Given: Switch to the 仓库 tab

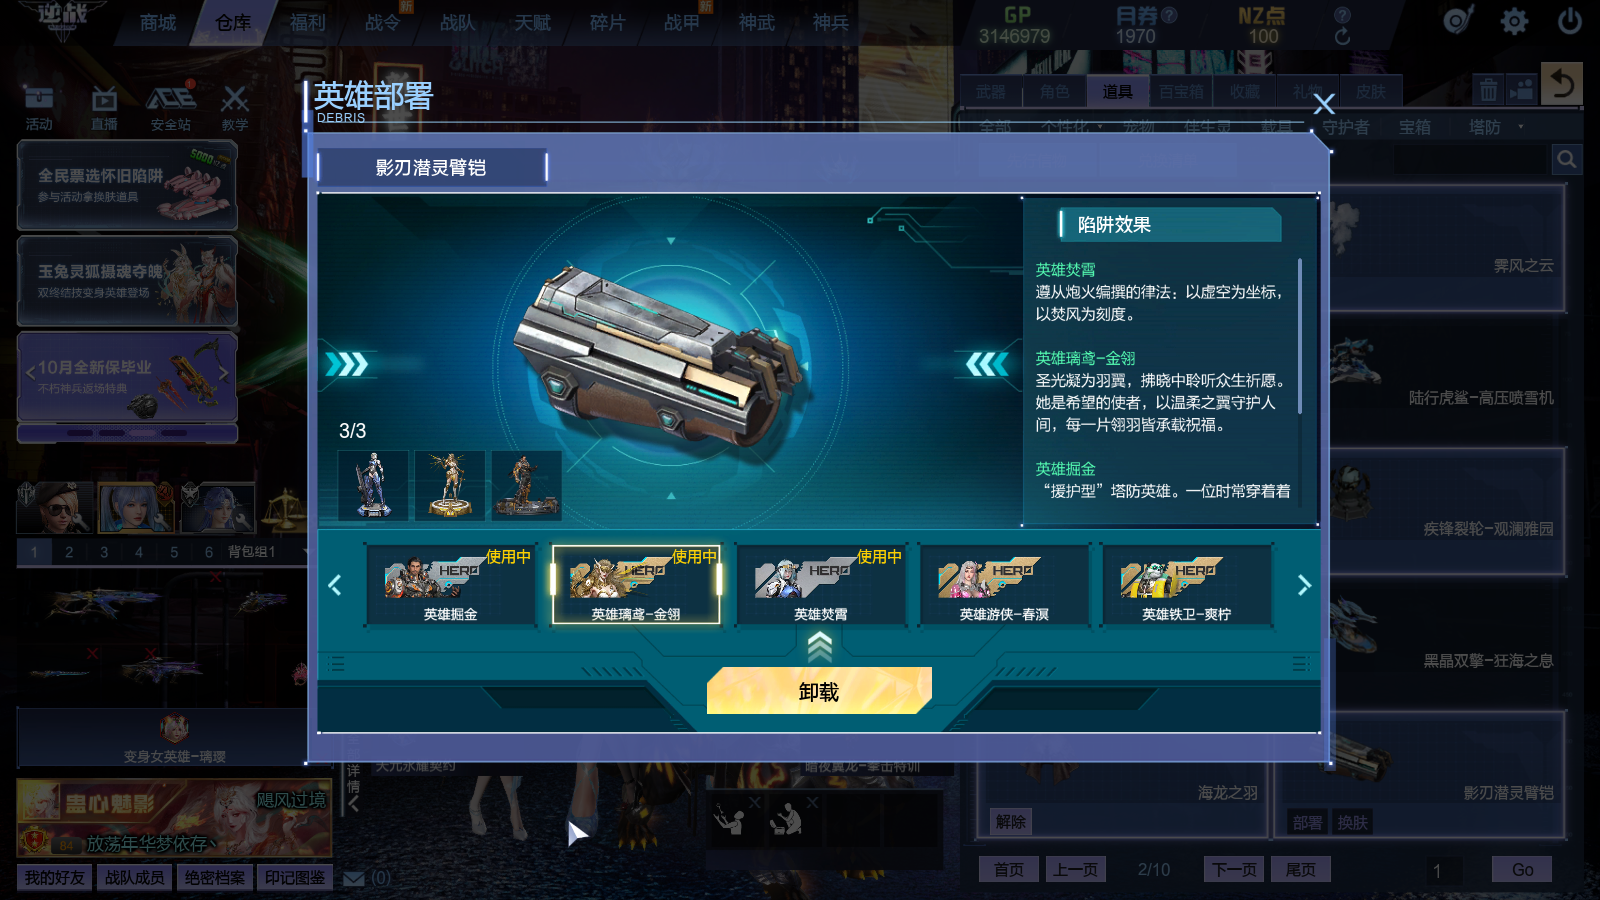Looking at the screenshot, I should point(233,22).
